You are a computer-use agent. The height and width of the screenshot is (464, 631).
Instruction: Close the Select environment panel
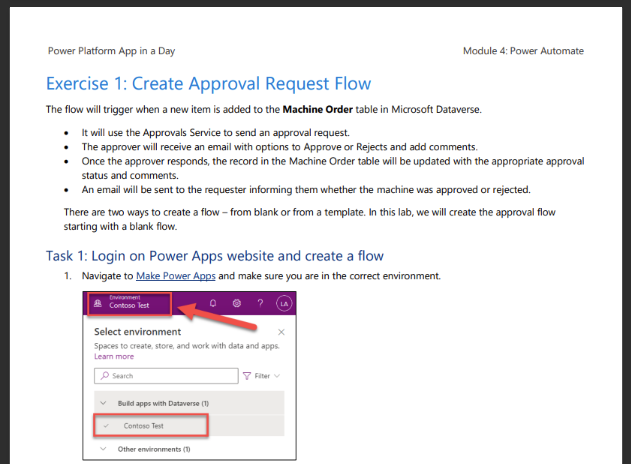point(281,332)
